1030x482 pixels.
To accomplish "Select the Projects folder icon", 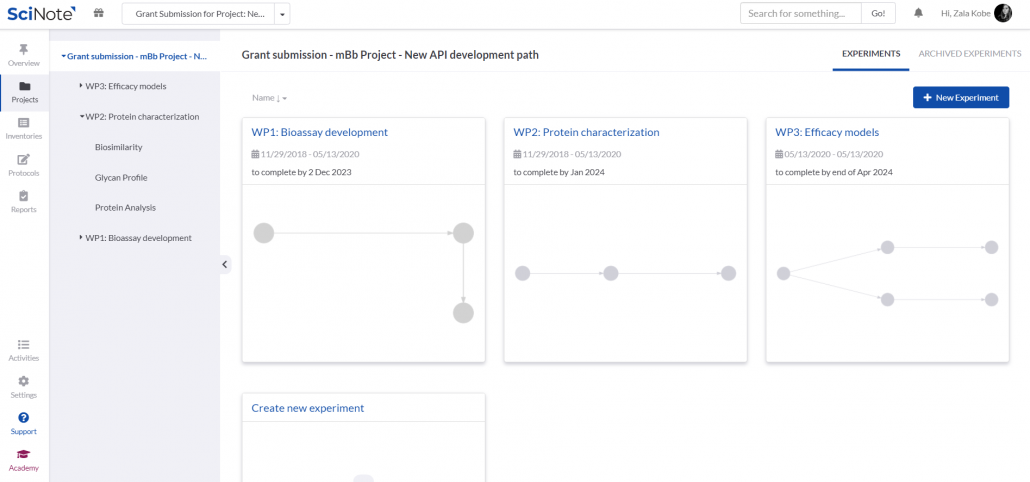I will pos(24,86).
